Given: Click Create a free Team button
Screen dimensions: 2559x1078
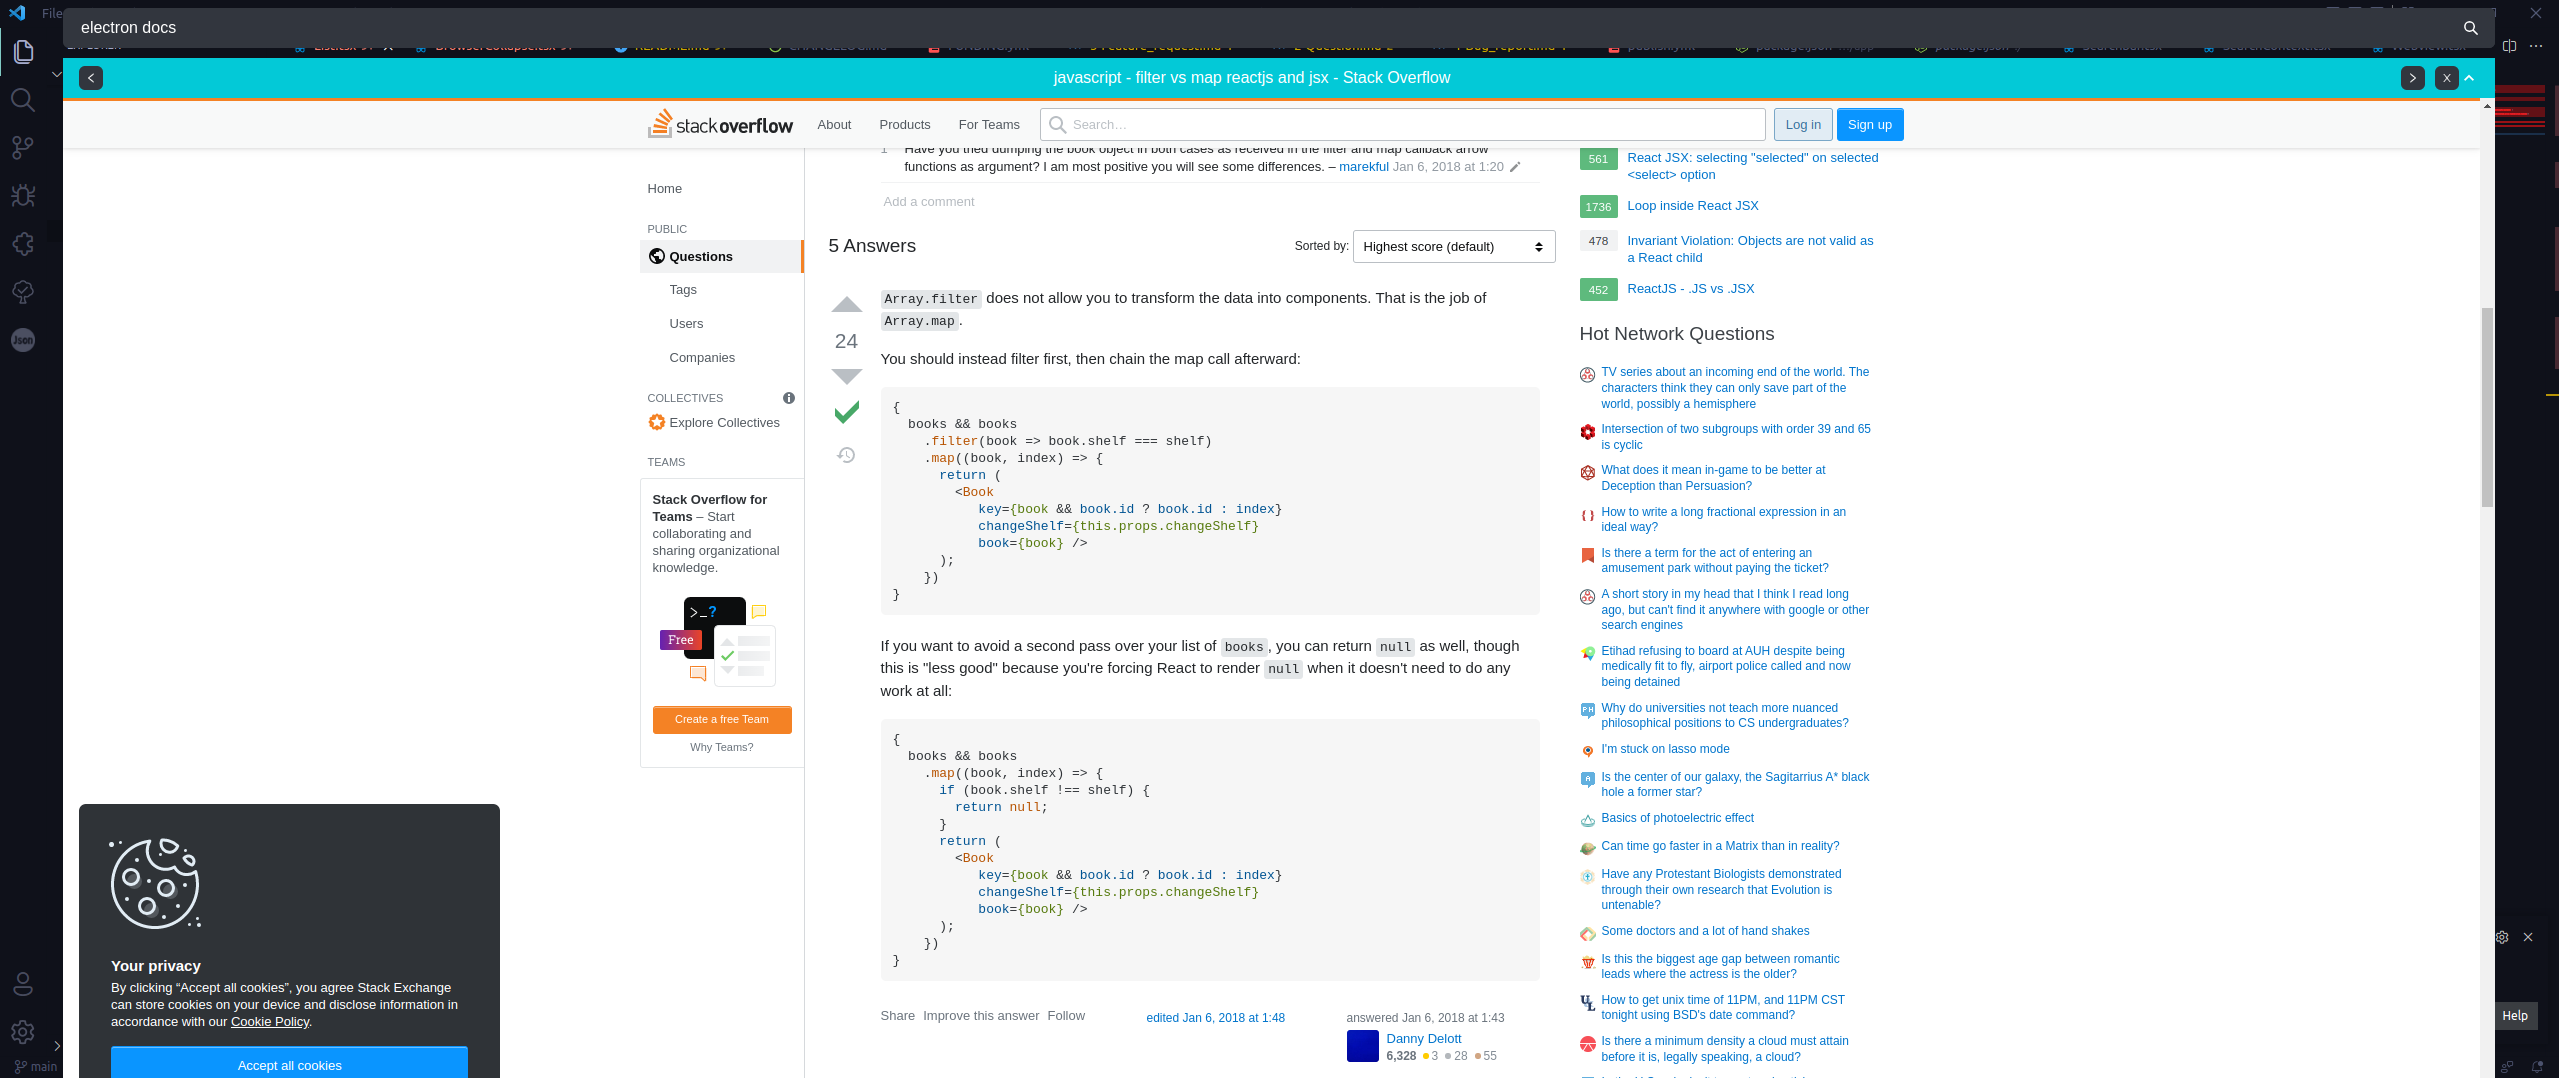Looking at the screenshot, I should click(x=722, y=720).
